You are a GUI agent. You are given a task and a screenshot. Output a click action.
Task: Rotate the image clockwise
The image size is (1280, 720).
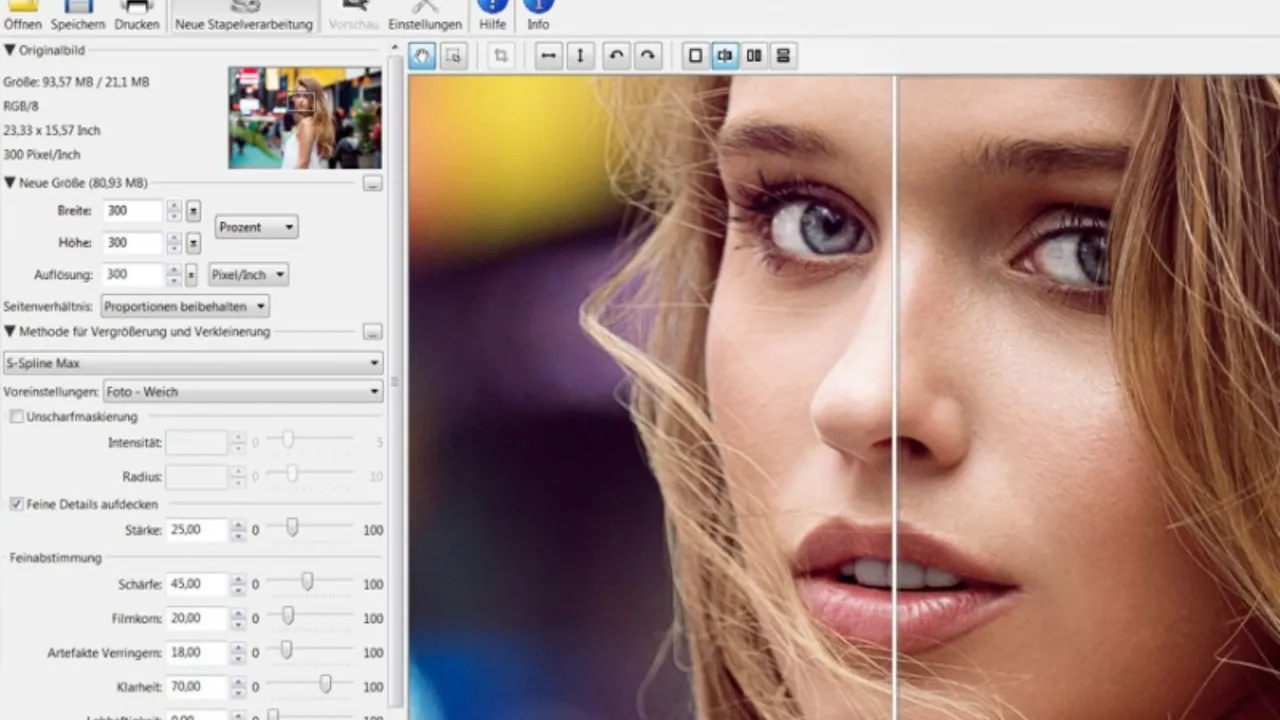648,56
